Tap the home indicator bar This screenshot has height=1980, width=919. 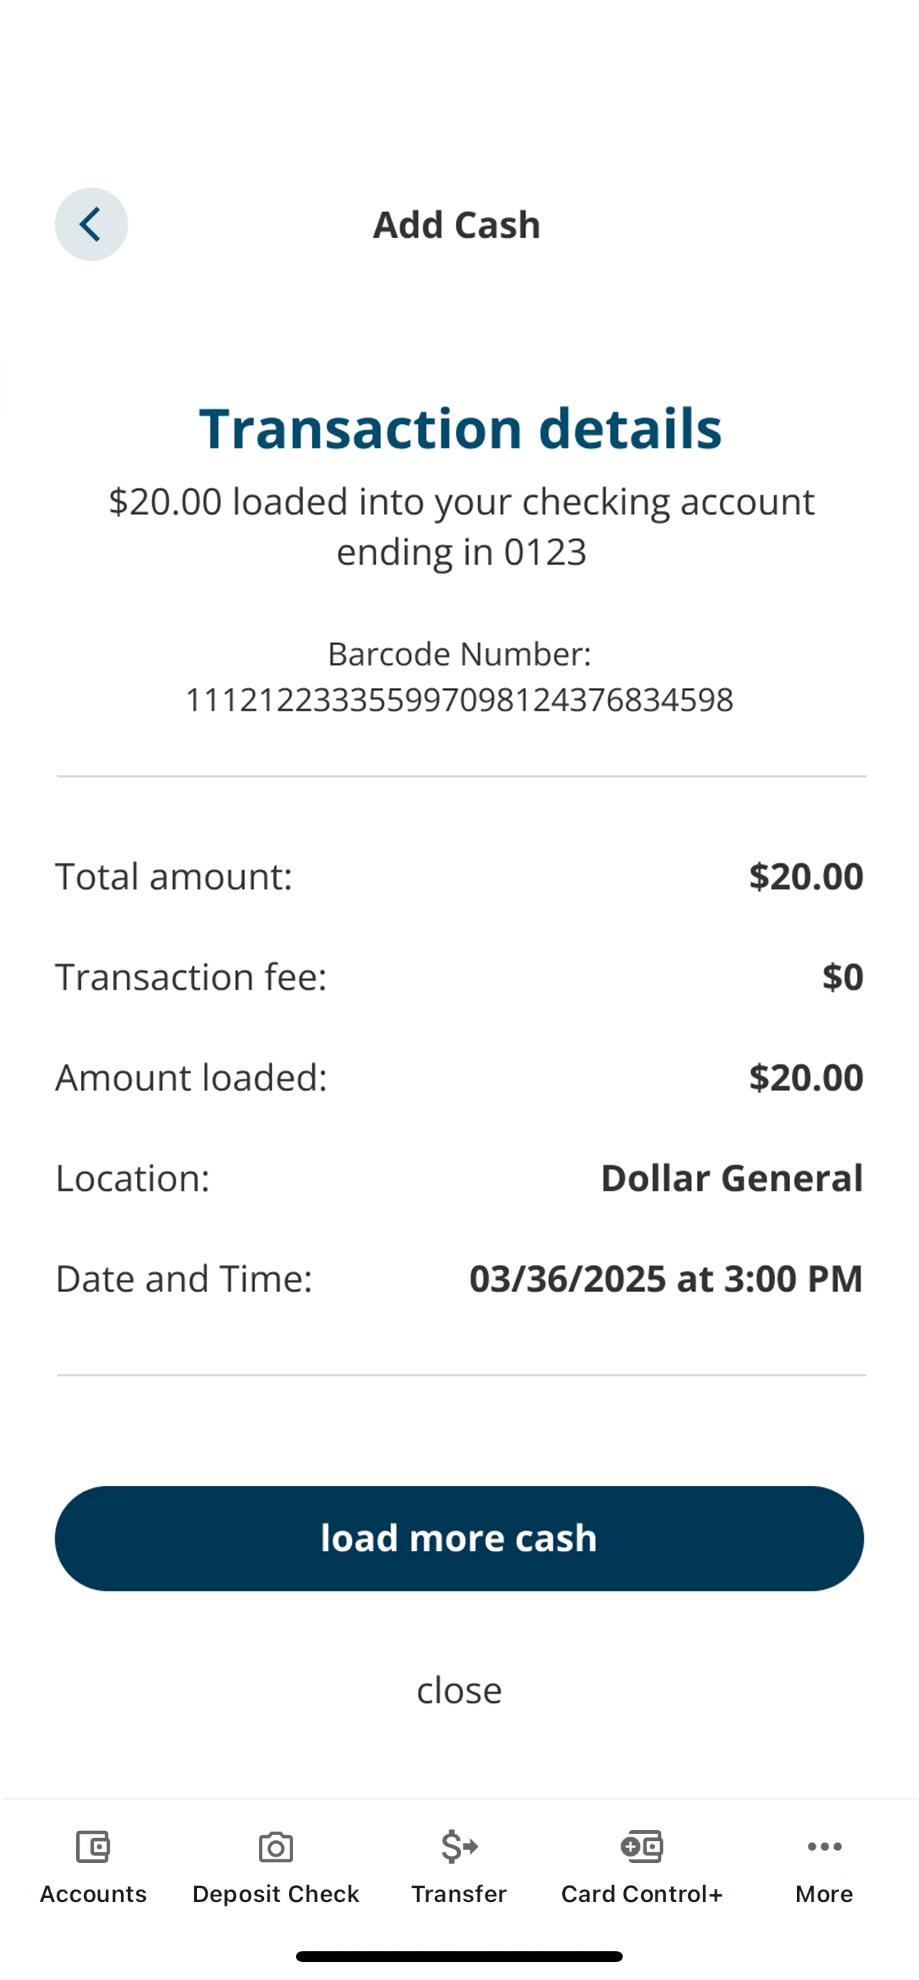point(459,1956)
